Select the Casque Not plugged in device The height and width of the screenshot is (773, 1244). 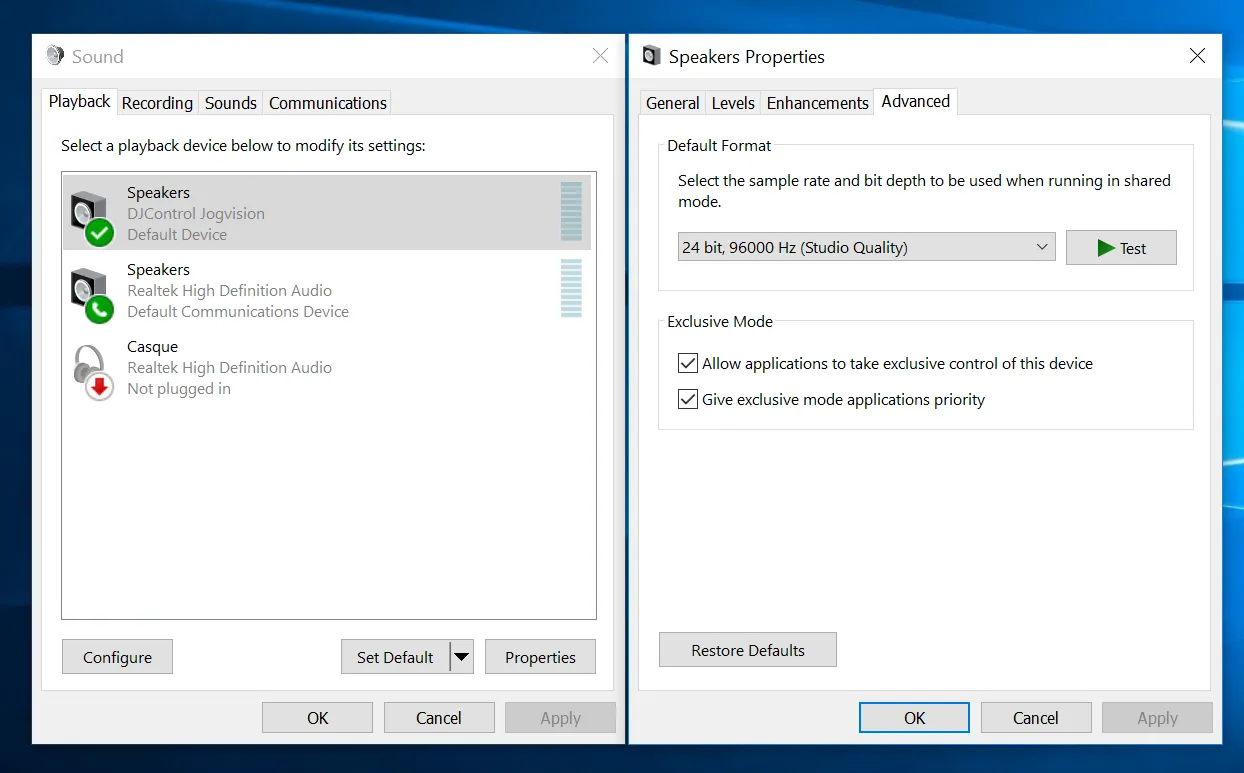pos(230,368)
